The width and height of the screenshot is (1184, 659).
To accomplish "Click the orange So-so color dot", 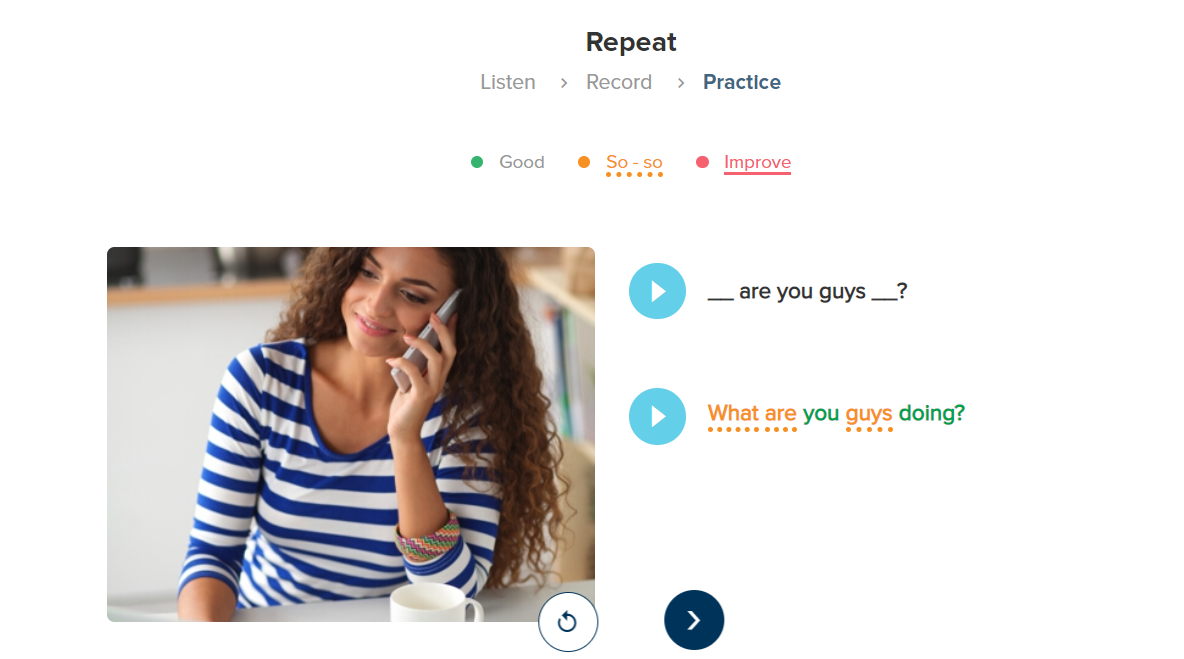I will (x=584, y=162).
